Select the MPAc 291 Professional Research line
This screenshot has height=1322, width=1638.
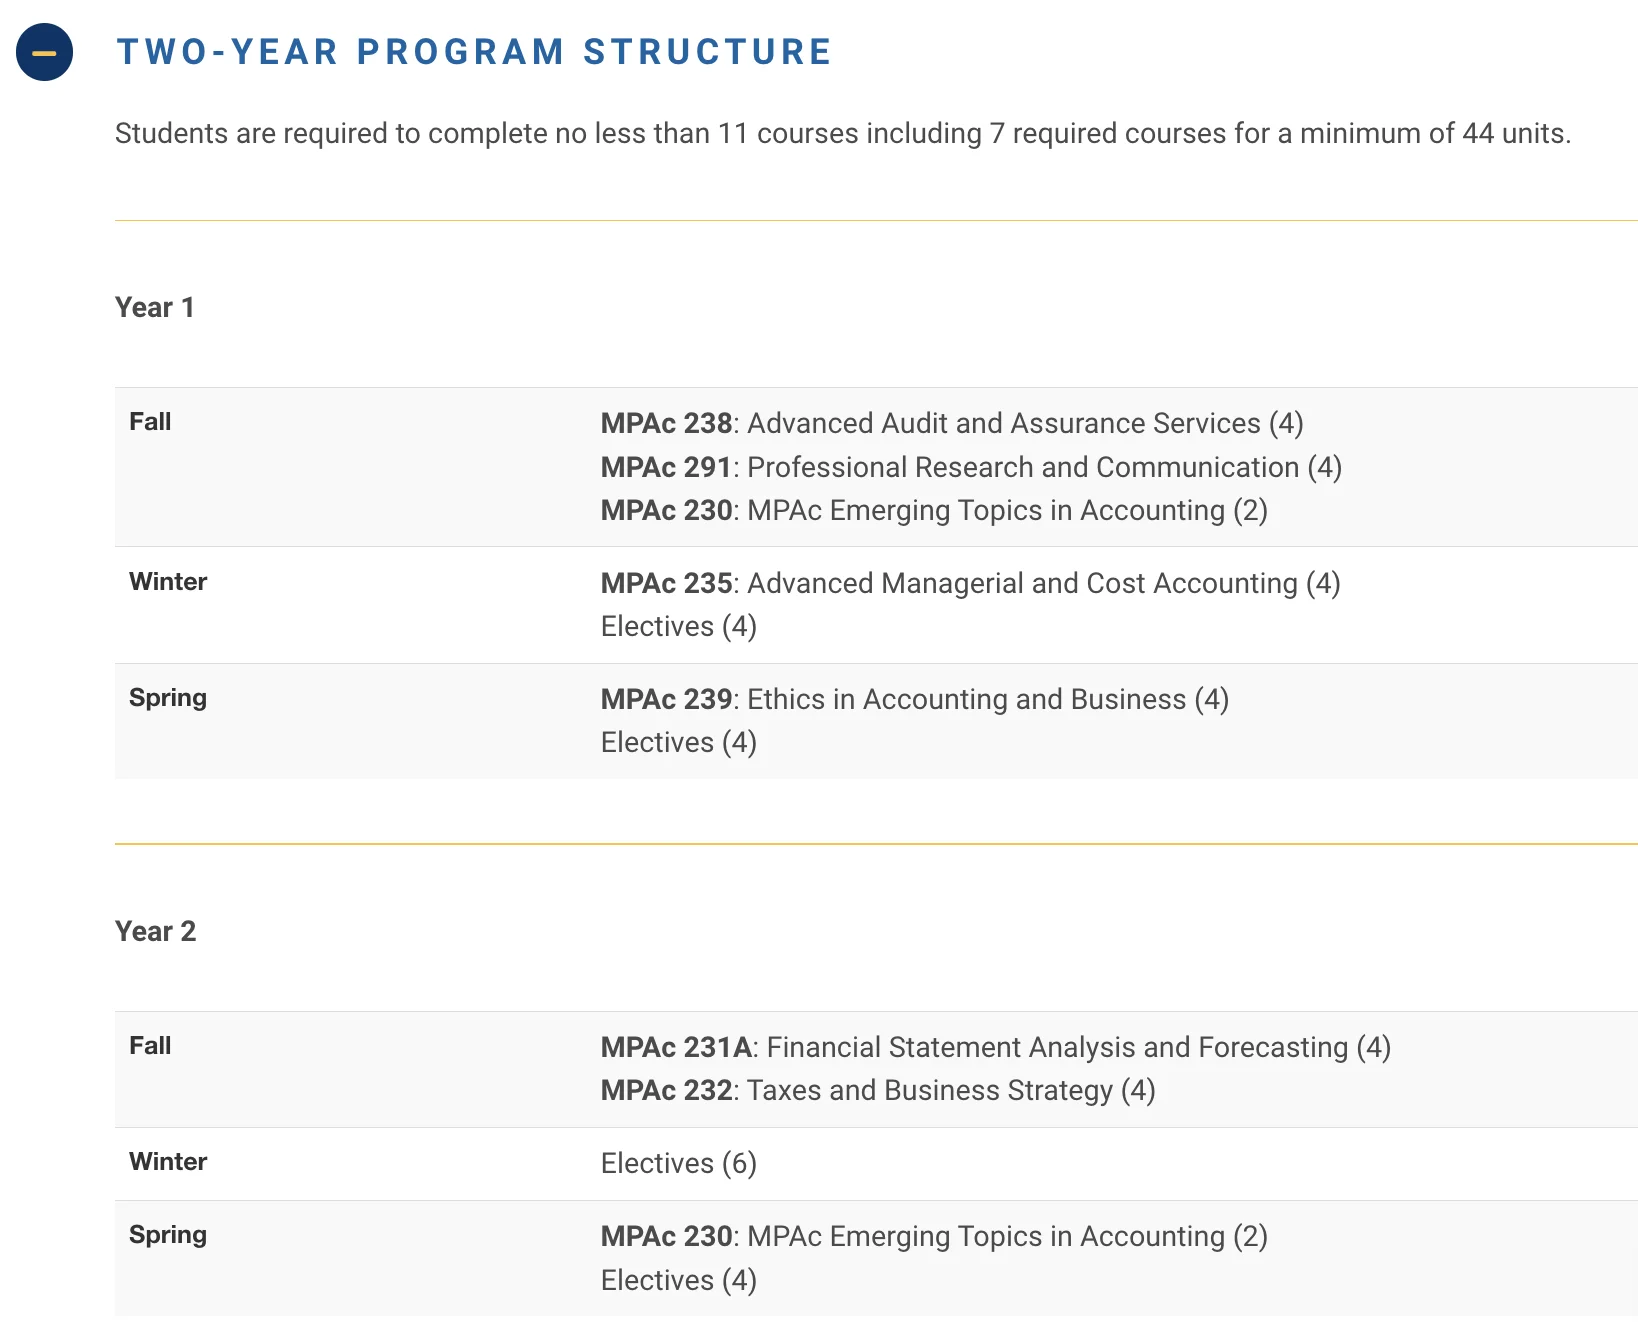[970, 467]
